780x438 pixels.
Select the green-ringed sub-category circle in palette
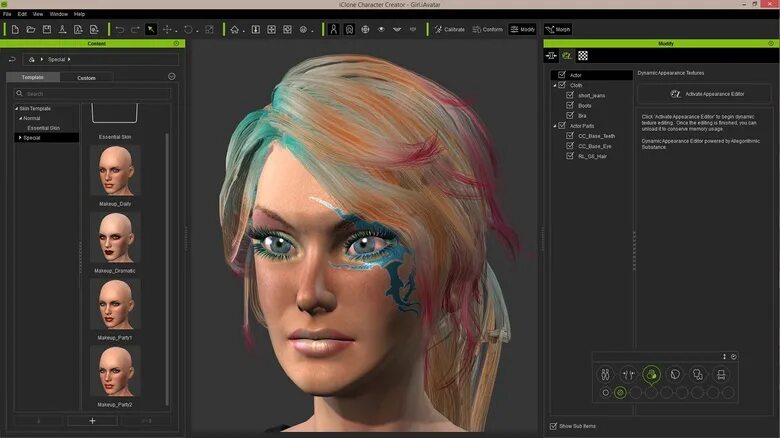(x=620, y=393)
